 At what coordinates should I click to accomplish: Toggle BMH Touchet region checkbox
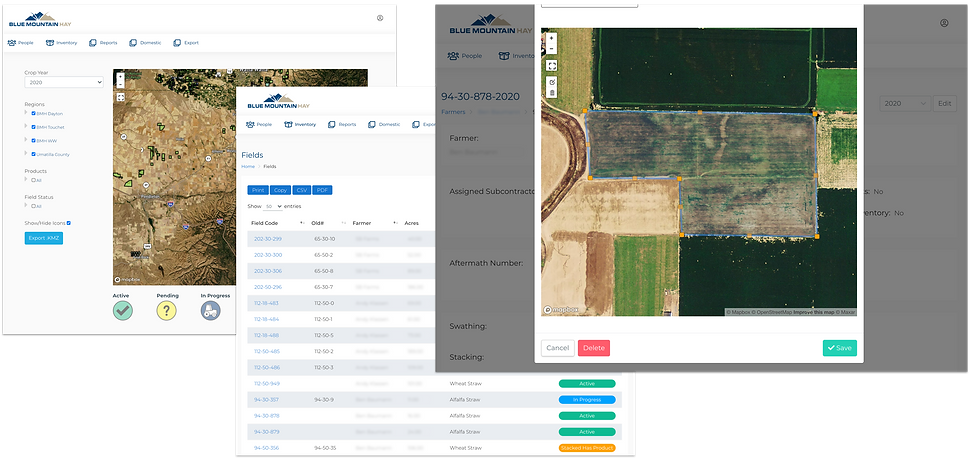(x=33, y=127)
